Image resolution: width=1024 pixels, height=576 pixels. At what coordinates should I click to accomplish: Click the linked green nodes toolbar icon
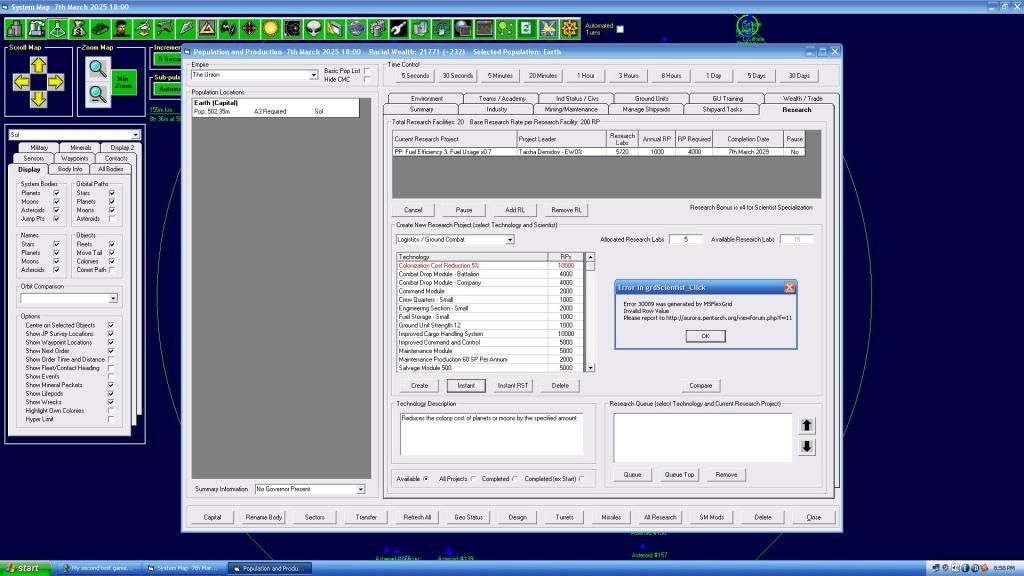click(505, 29)
